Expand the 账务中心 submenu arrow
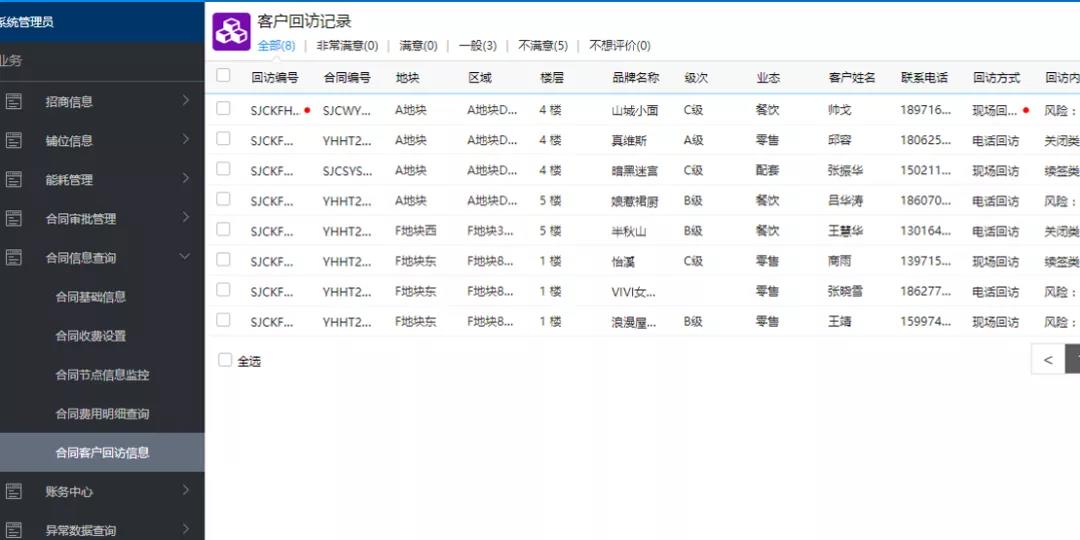Image resolution: width=1080 pixels, height=540 pixels. 185,490
